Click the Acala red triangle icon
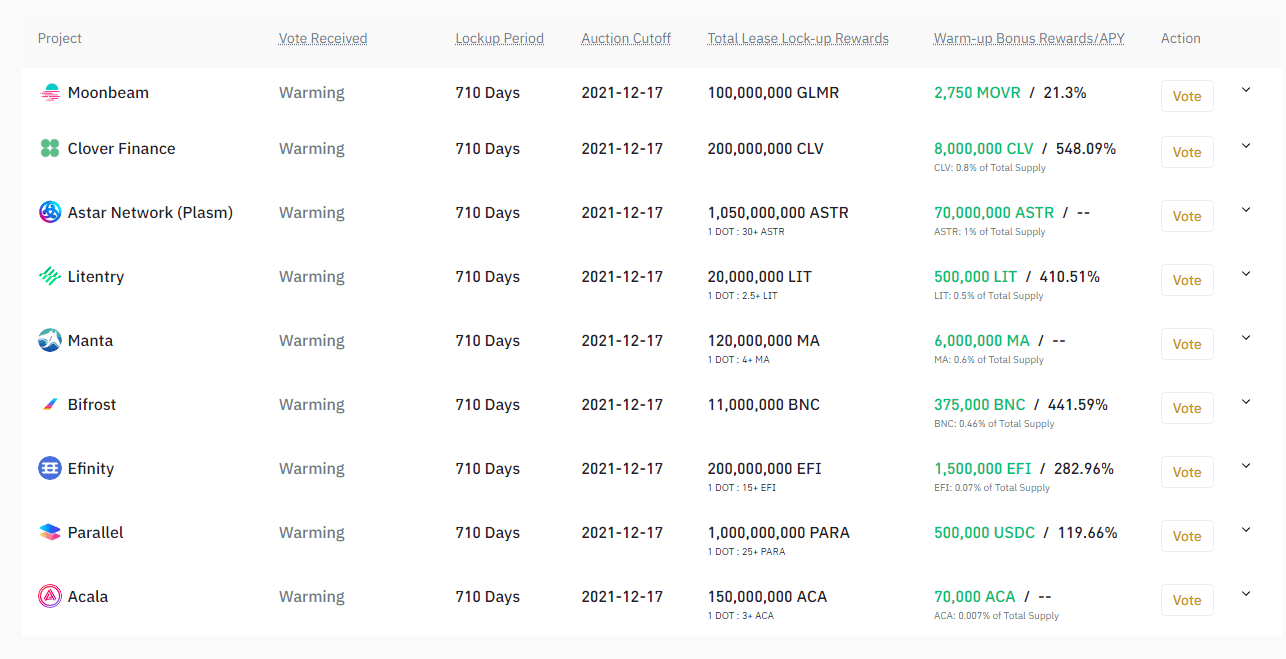Image resolution: width=1286 pixels, height=659 pixels. (x=50, y=597)
